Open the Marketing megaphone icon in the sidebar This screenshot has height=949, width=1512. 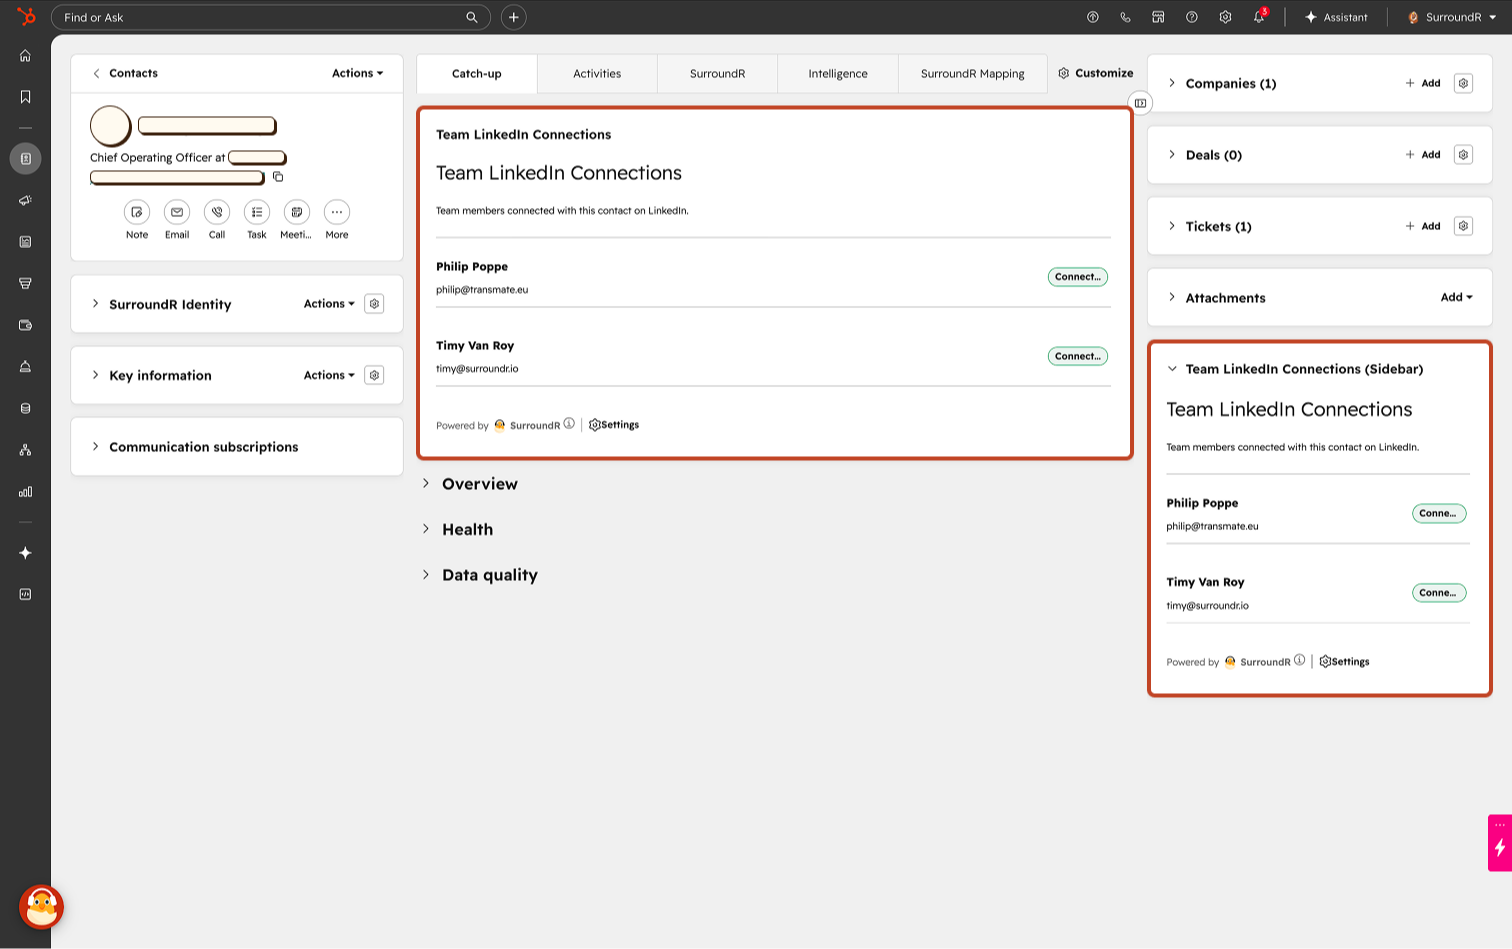tap(25, 200)
